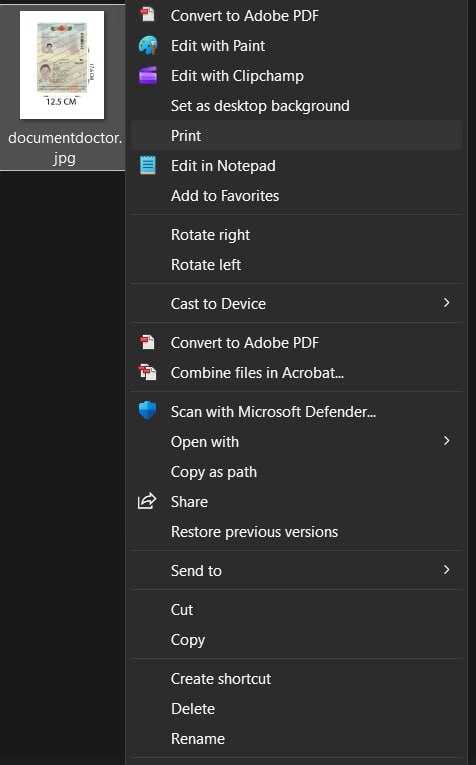Click the Paint palette icon
This screenshot has height=765, width=476.
click(147, 45)
